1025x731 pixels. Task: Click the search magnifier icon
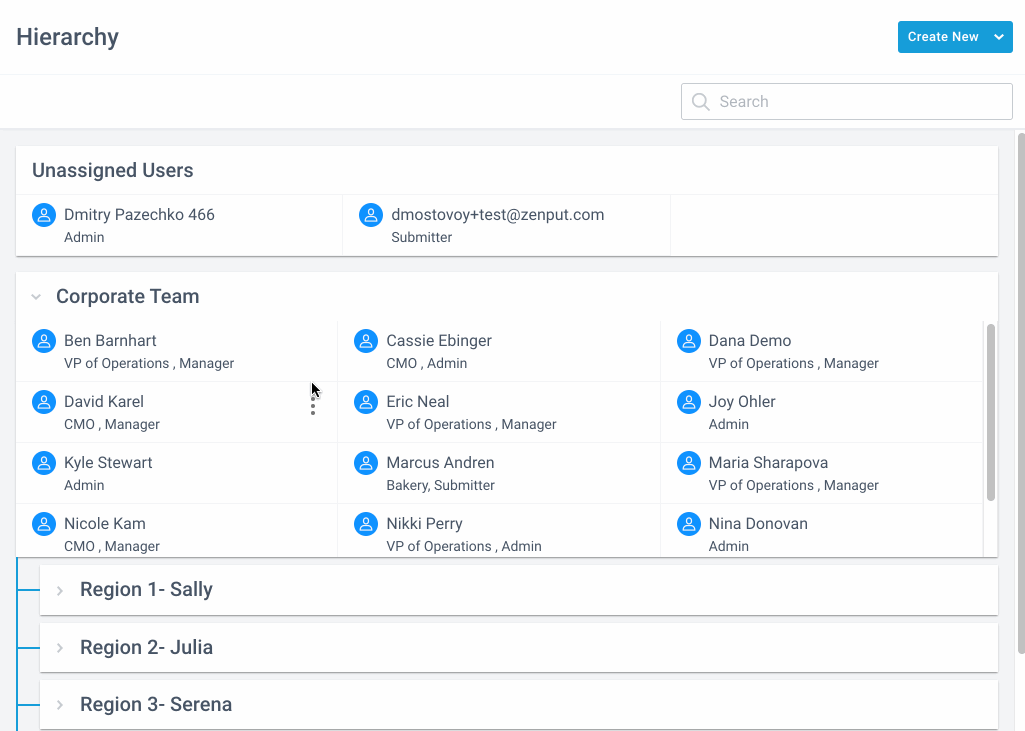[700, 101]
